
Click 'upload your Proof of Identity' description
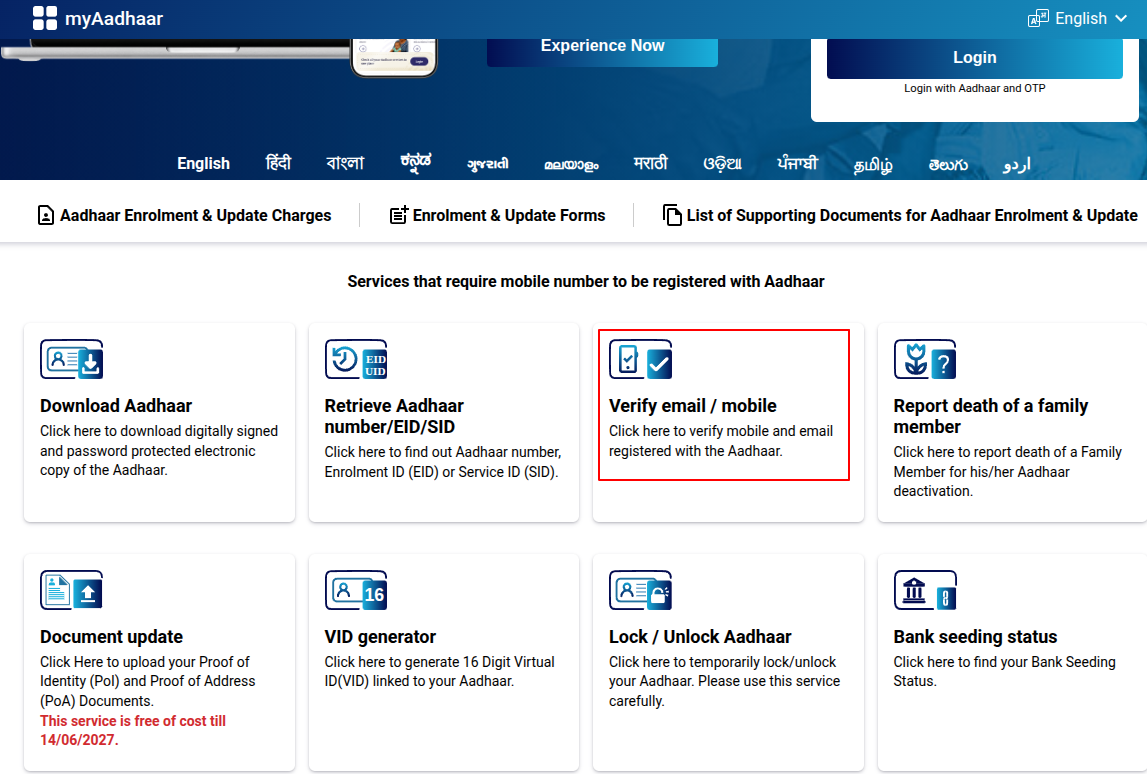tap(147, 681)
